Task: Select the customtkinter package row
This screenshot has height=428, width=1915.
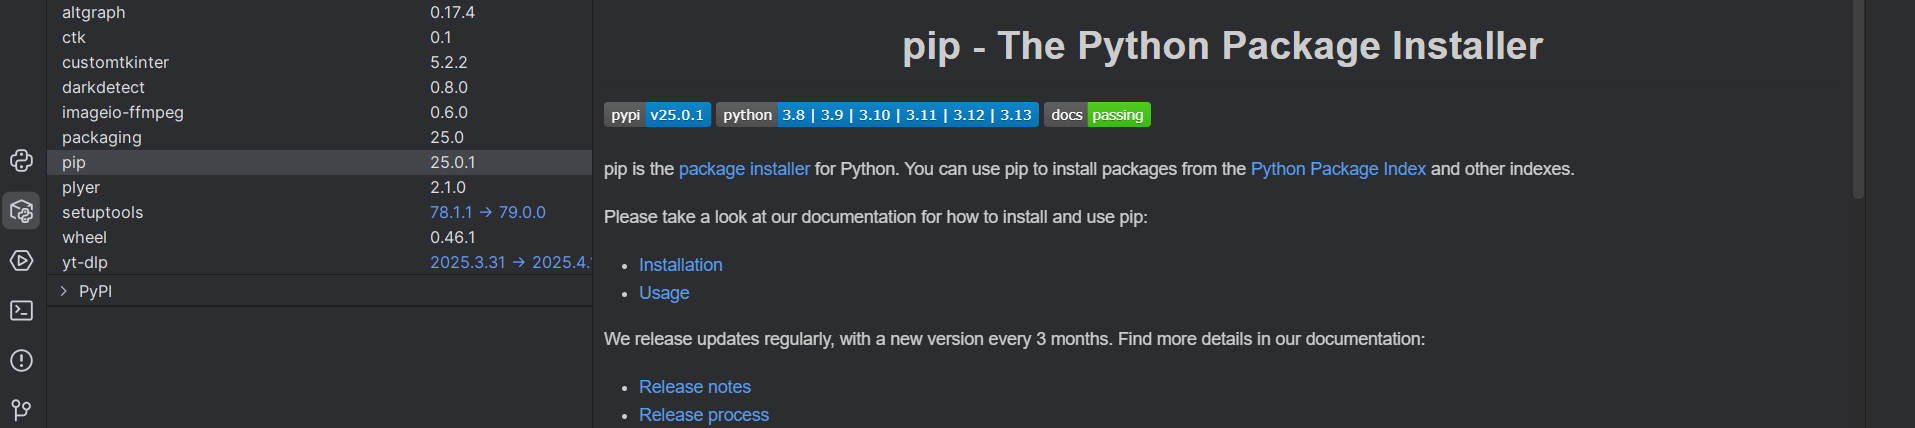Action: 115,62
